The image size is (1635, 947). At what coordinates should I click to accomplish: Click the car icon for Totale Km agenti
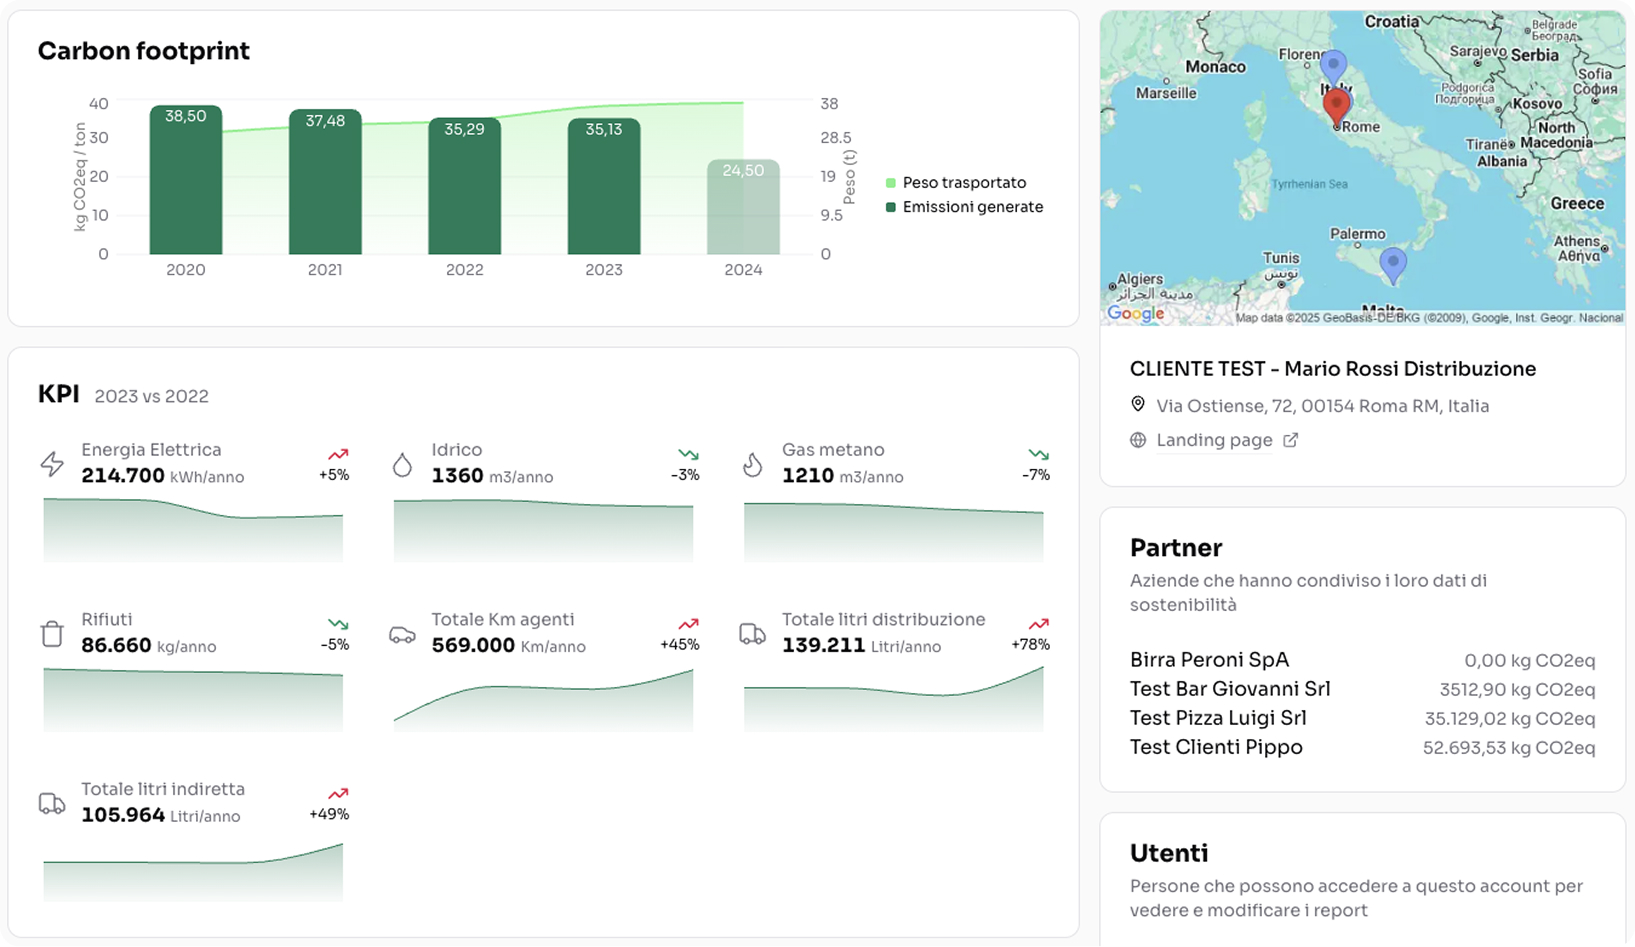click(402, 635)
